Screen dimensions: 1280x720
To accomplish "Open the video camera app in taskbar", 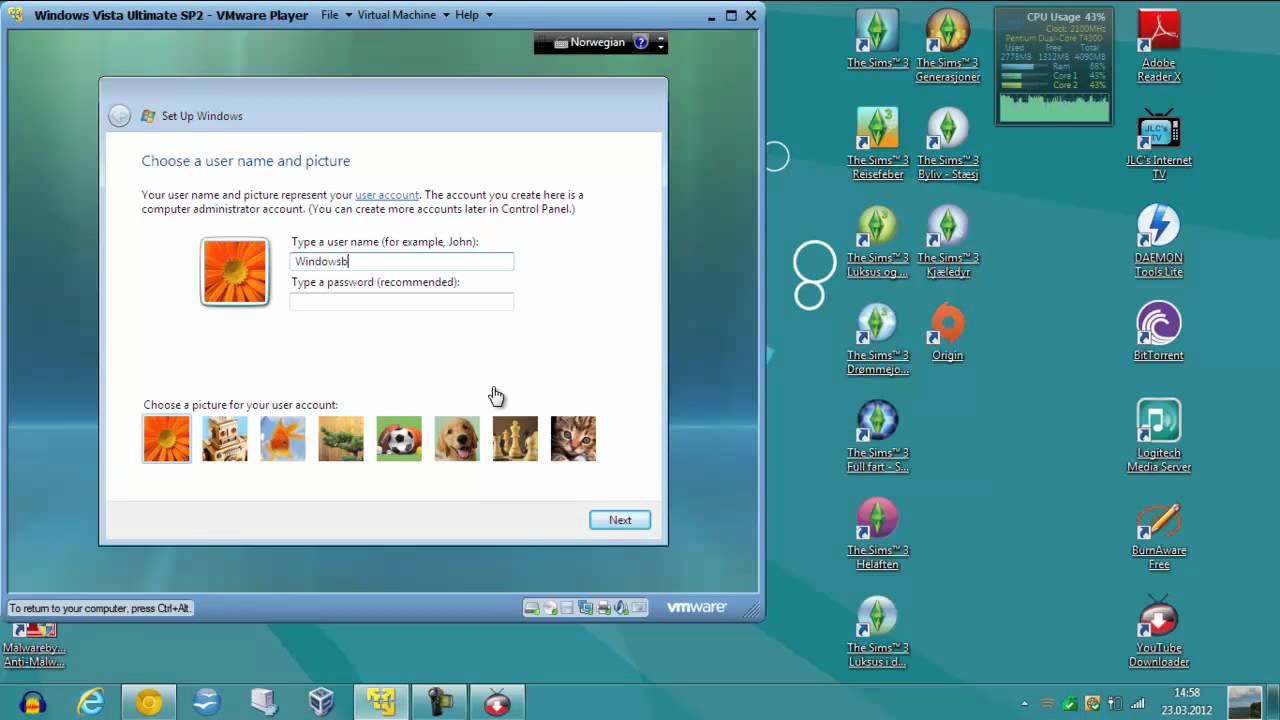I will tap(439, 702).
